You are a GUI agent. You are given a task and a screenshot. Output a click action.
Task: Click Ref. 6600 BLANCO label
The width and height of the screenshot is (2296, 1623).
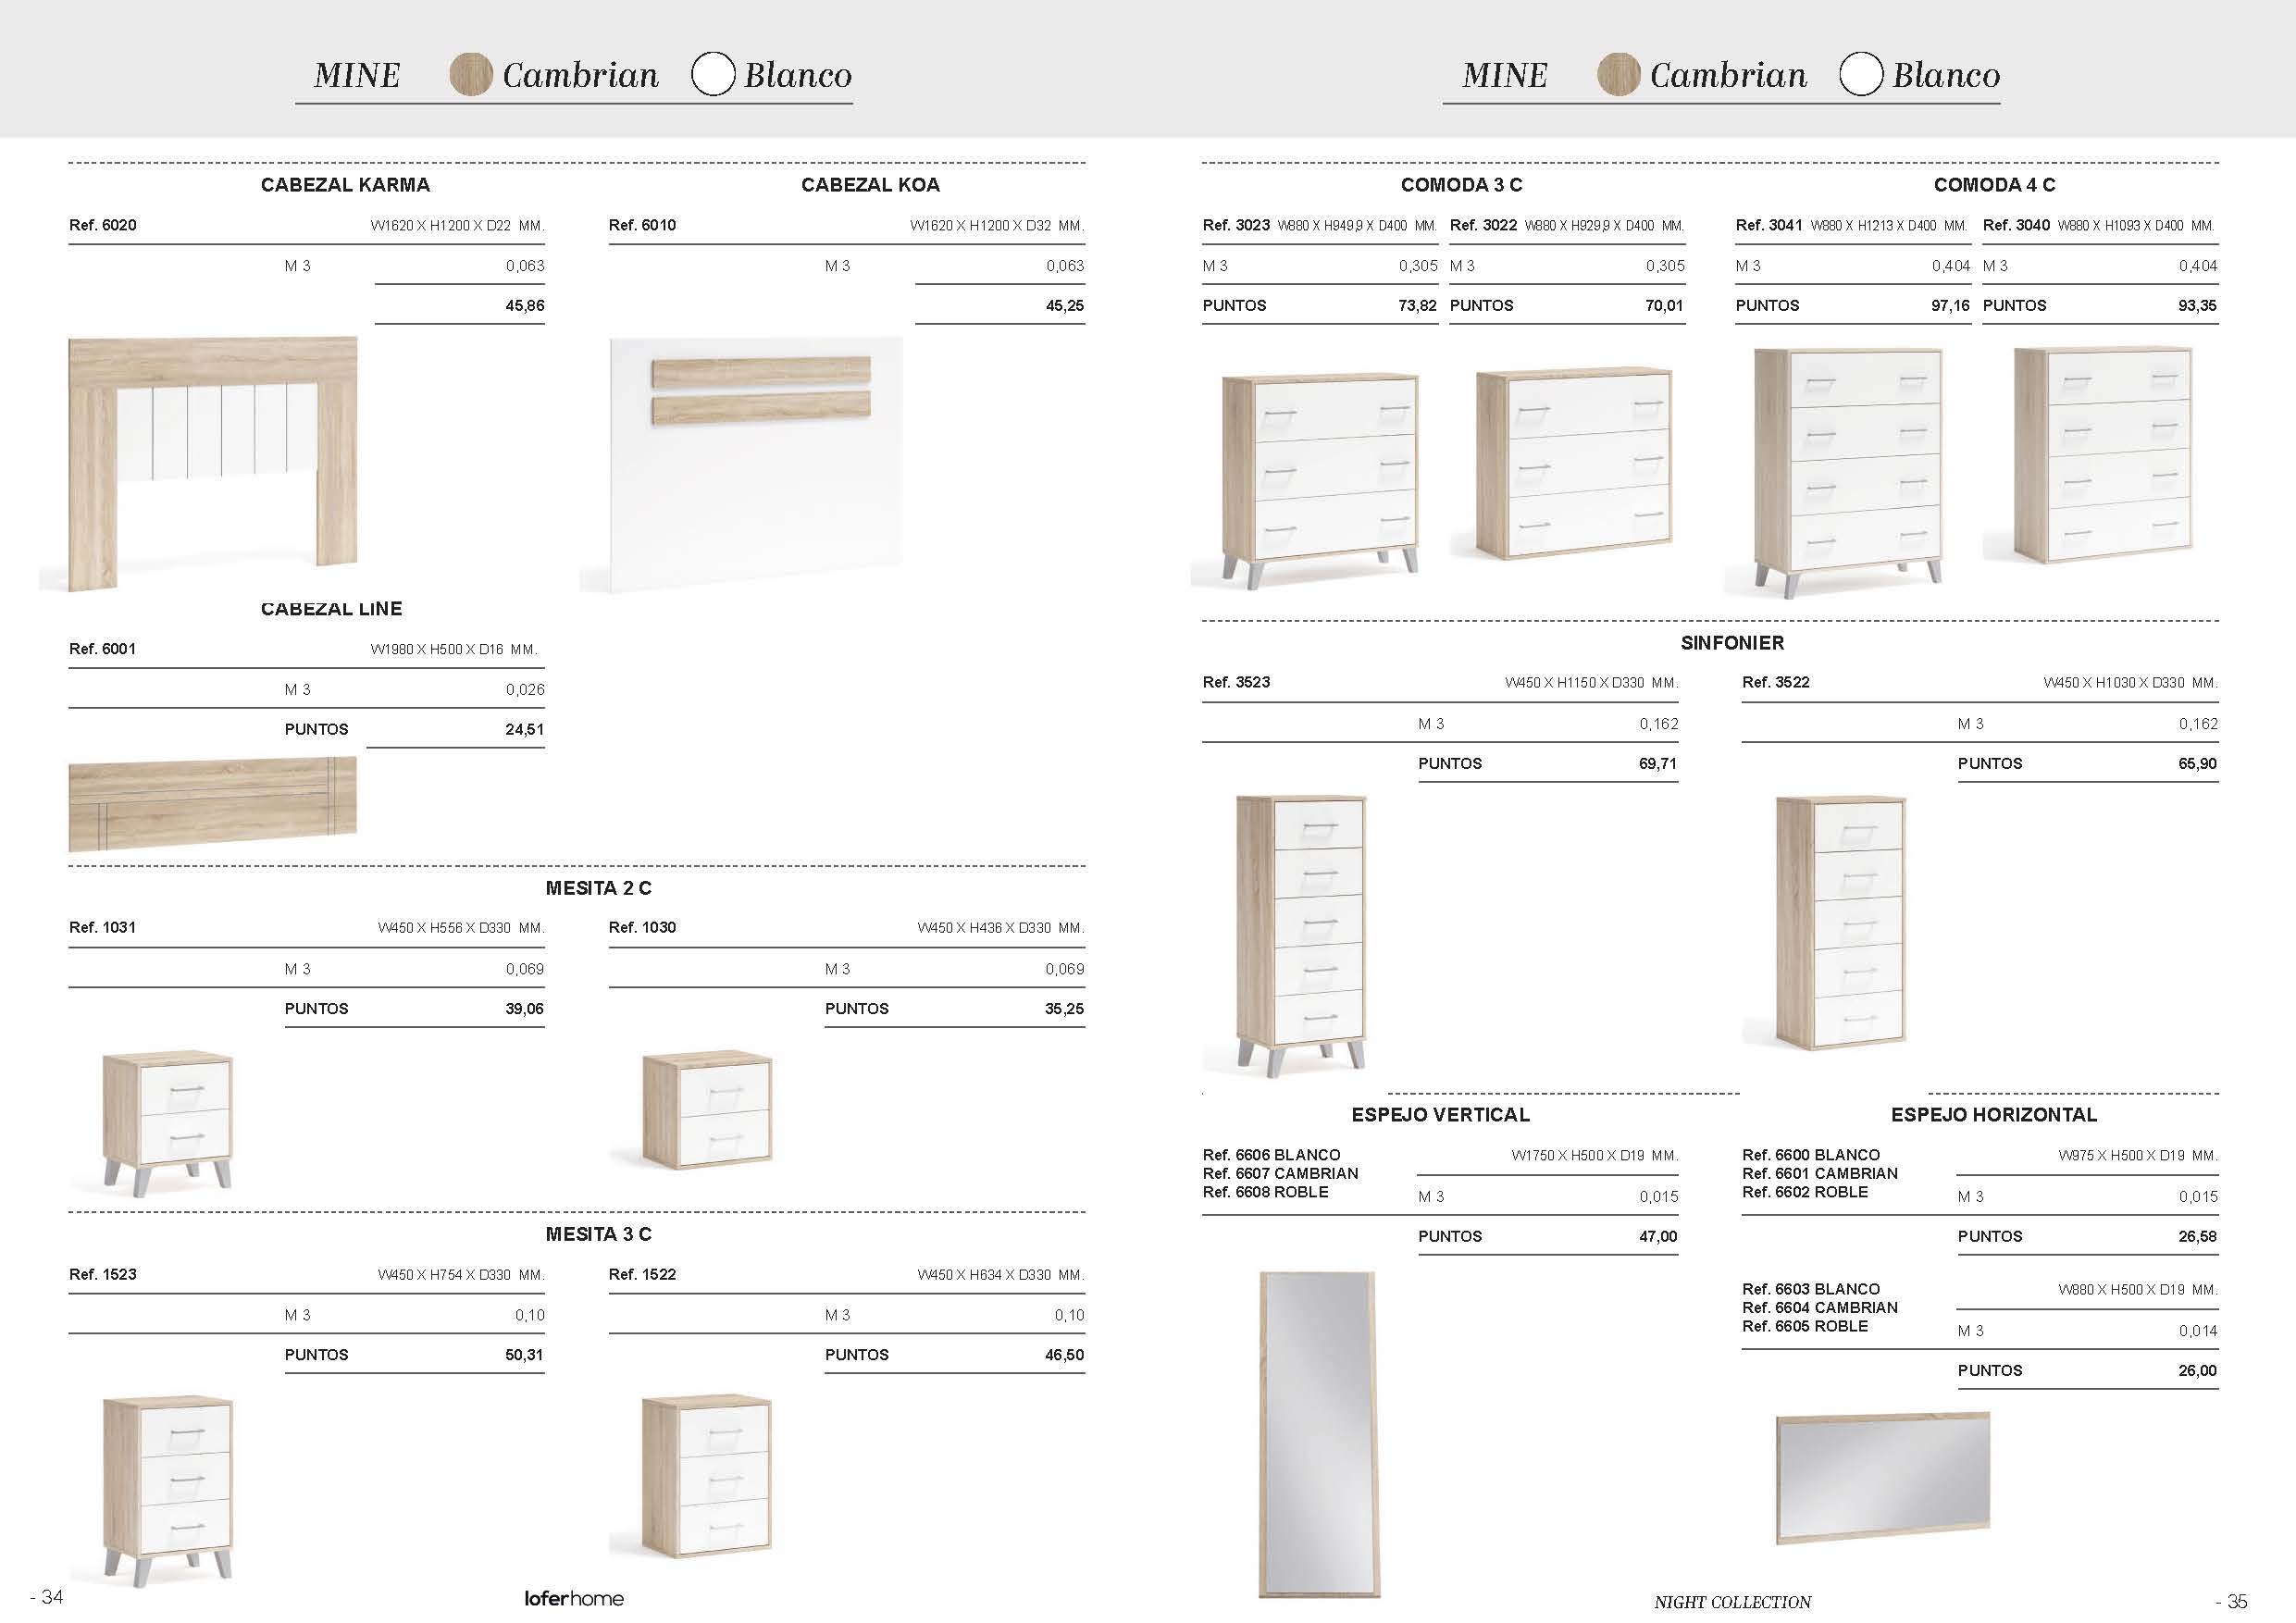pos(1811,1155)
